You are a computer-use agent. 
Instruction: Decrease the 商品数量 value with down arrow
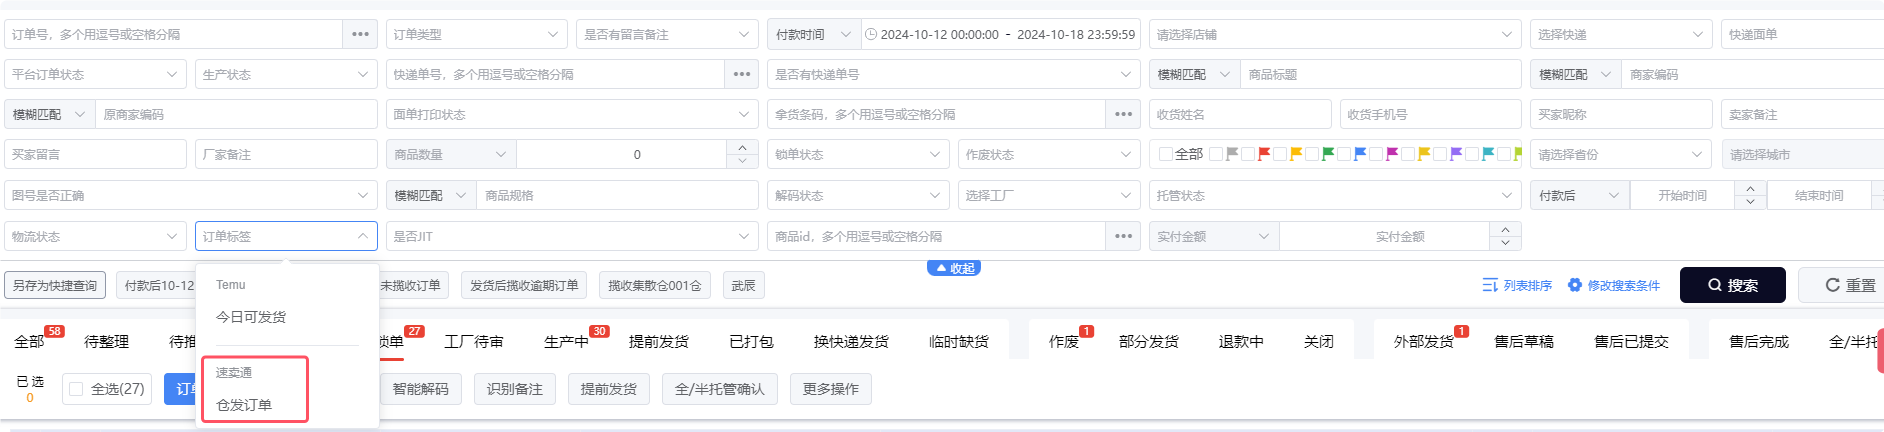point(741,161)
